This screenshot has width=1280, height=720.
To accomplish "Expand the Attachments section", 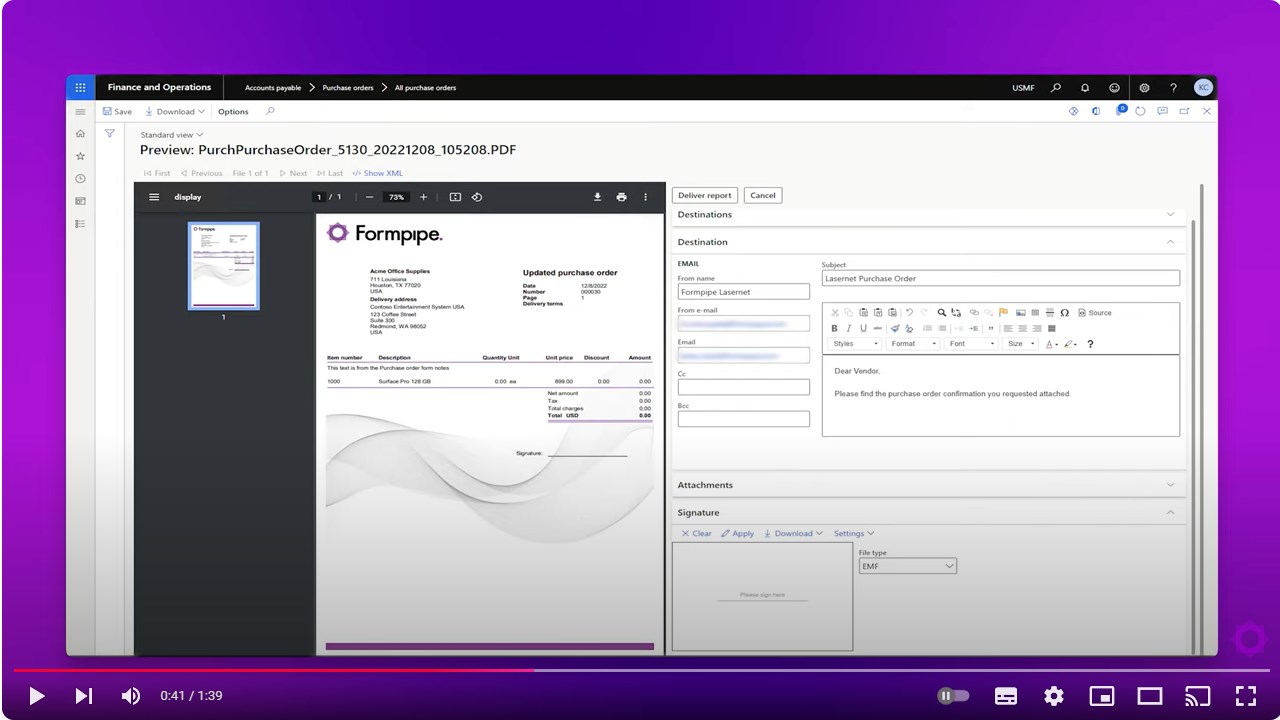I will (927, 485).
